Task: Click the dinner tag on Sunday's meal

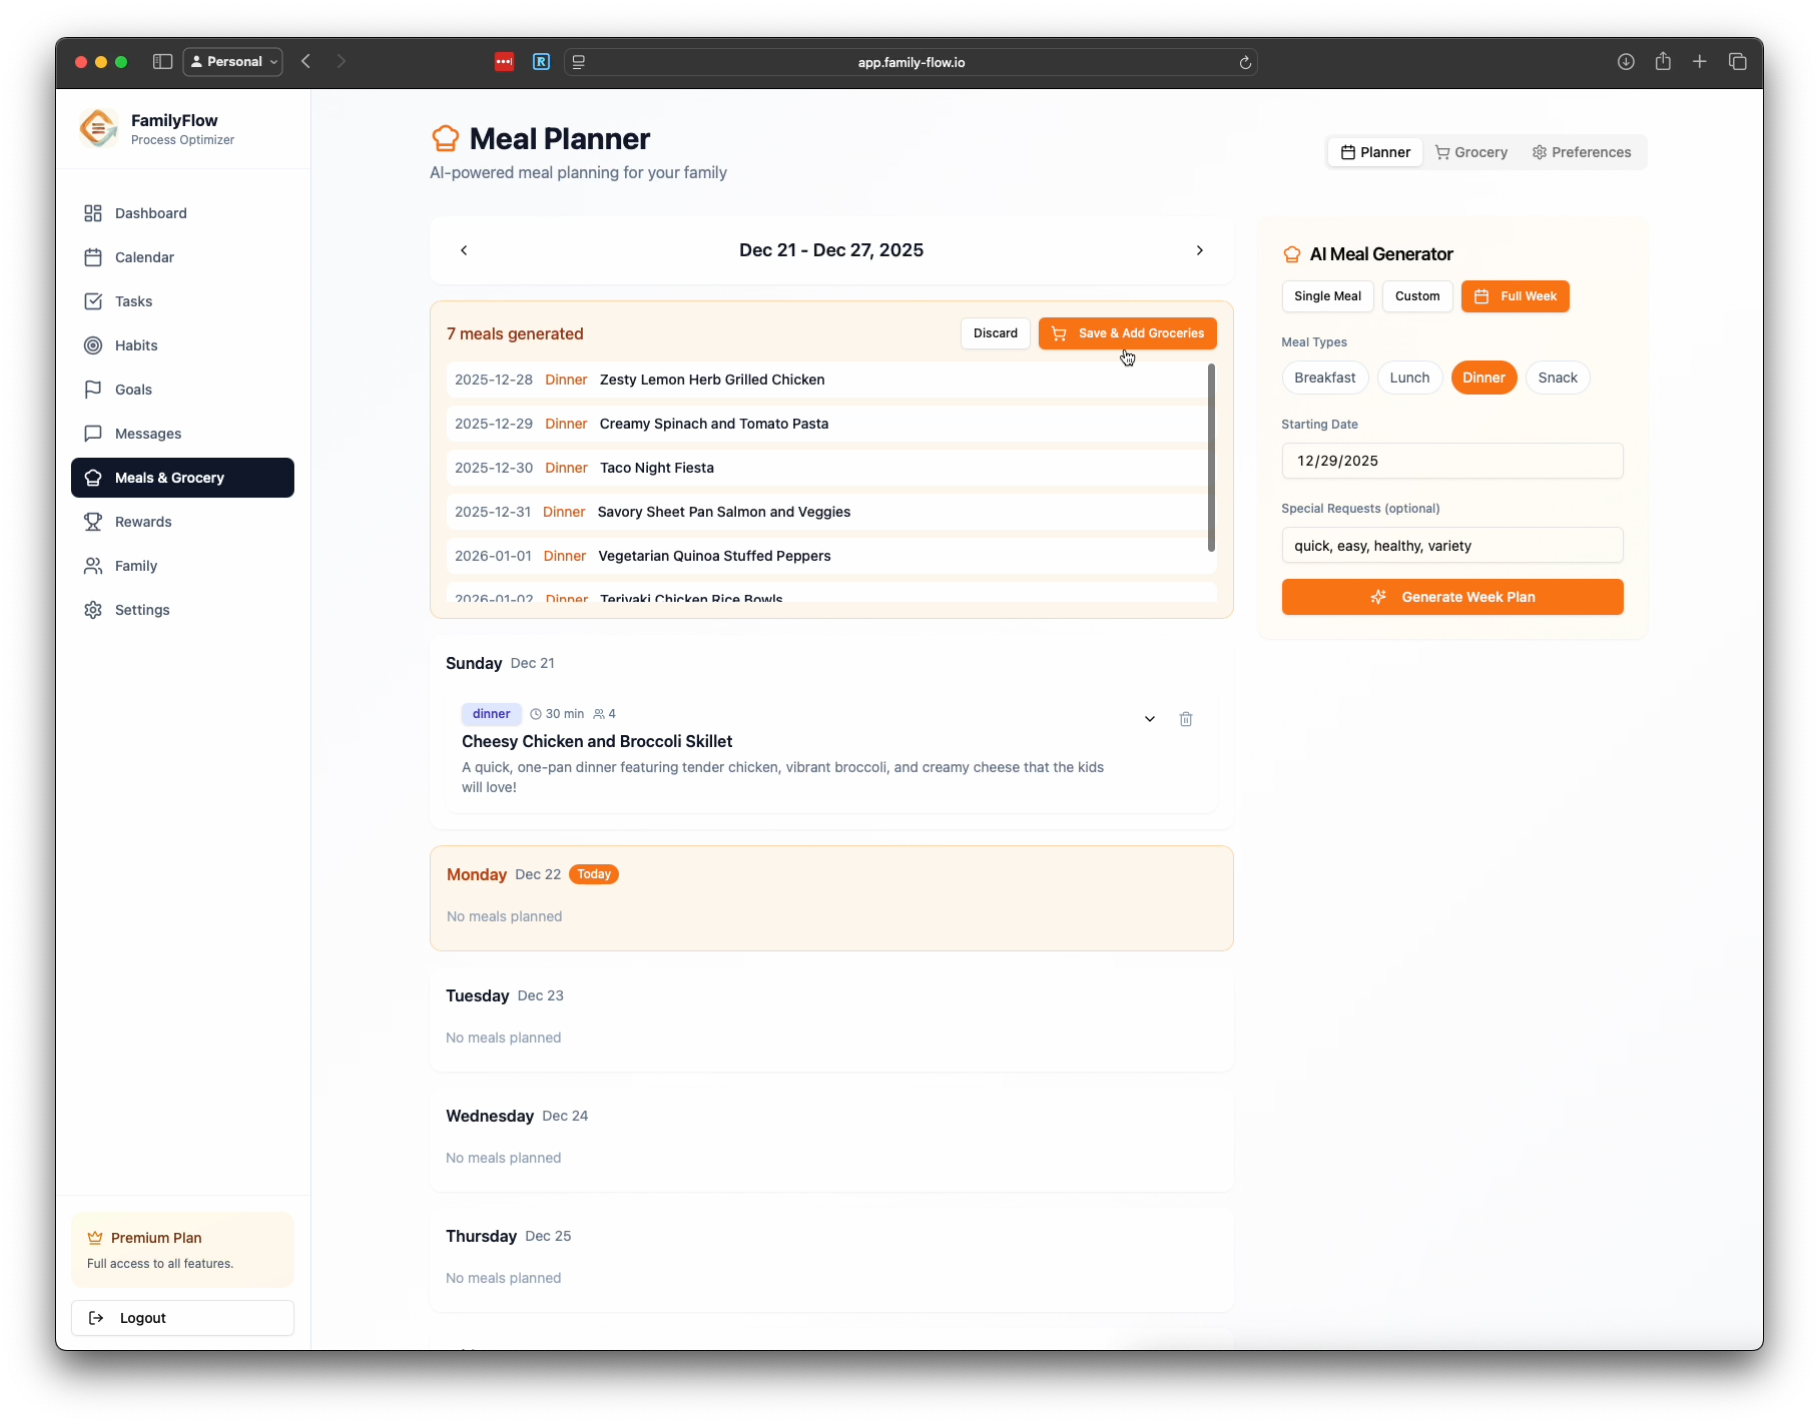Action: (491, 714)
